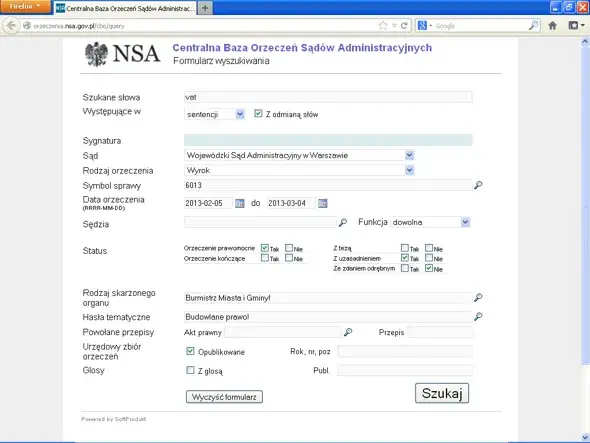The width and height of the screenshot is (590, 443).
Task: Uncheck the Opublikowane checkbox
Action: point(190,351)
